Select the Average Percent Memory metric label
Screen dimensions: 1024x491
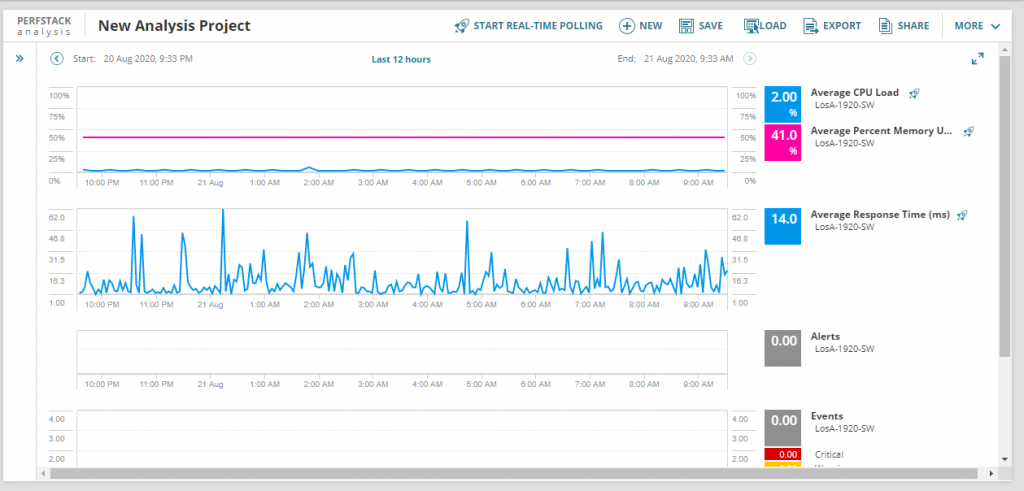pos(882,131)
